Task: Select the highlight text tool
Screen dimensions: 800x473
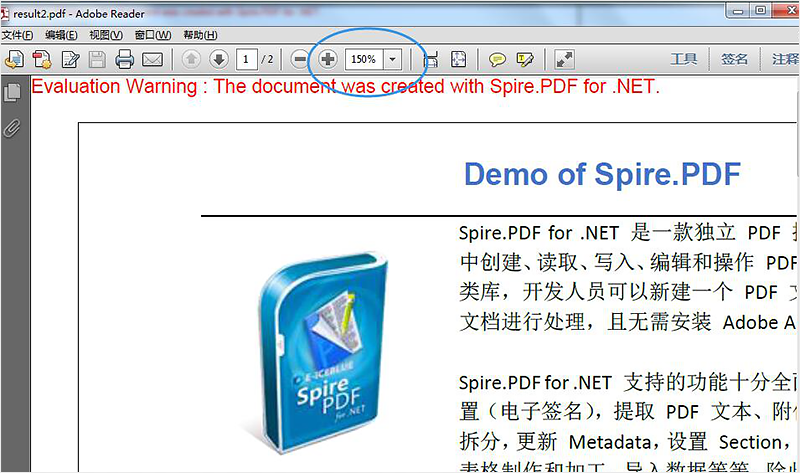Action: 525,60
